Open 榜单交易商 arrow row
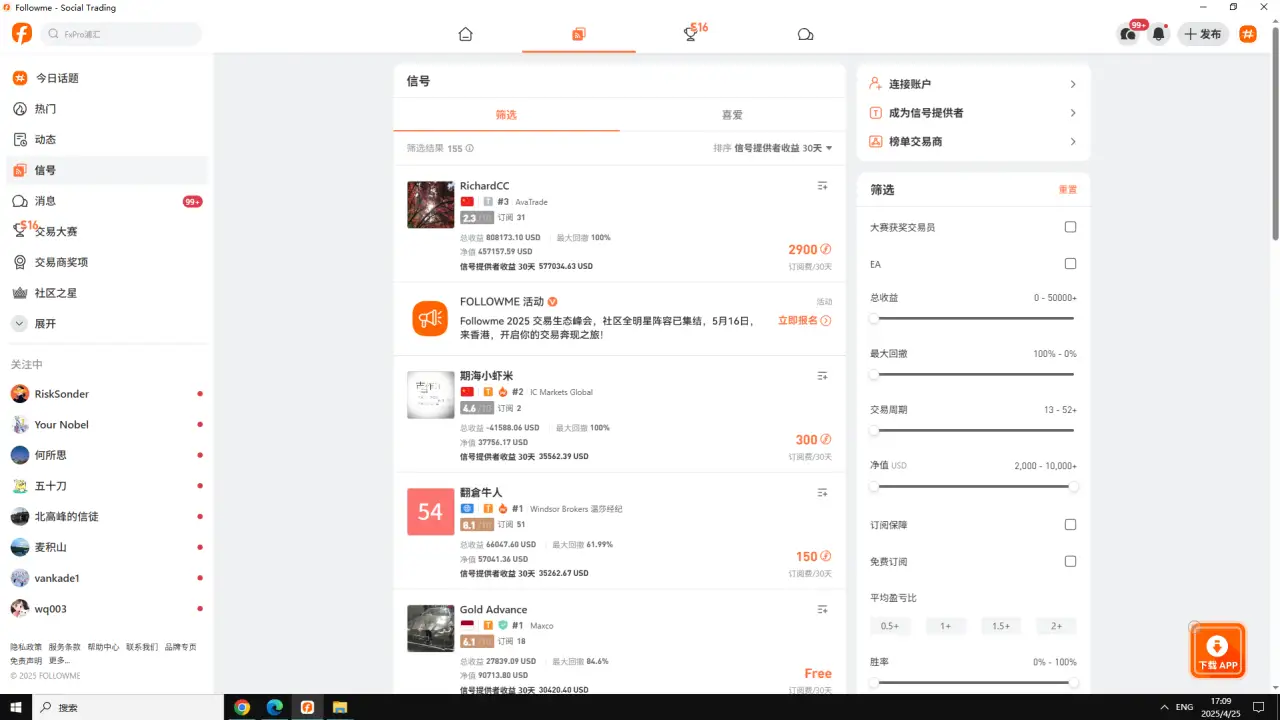This screenshot has height=720, width=1280. click(973, 142)
